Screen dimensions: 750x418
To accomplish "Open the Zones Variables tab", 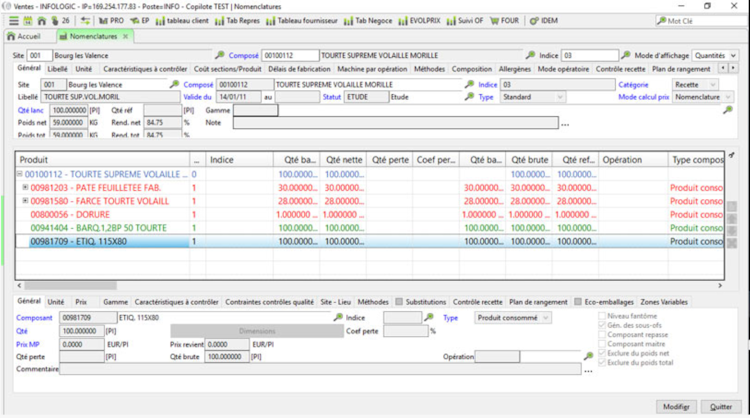I will [x=664, y=302].
